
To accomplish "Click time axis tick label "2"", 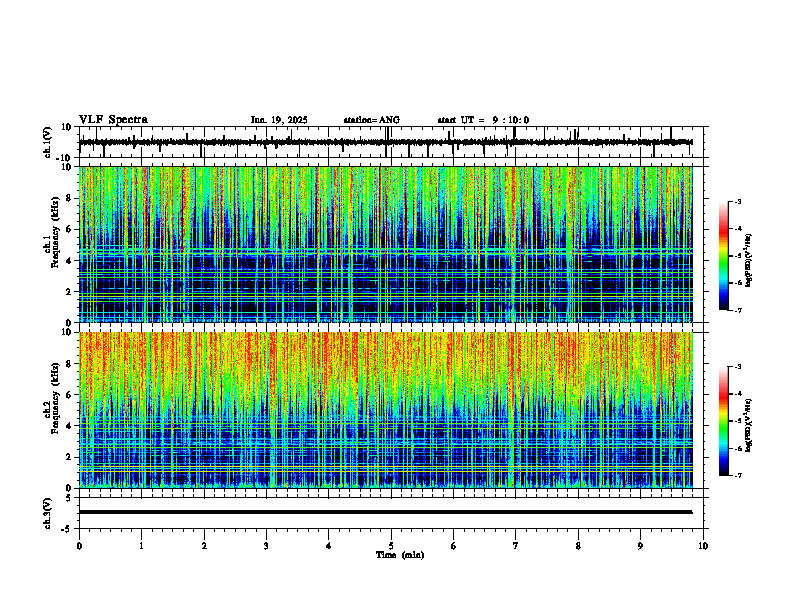I will (x=204, y=546).
